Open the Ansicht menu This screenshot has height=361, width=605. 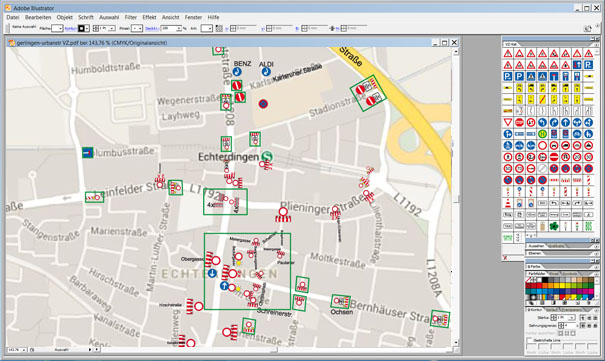click(170, 17)
